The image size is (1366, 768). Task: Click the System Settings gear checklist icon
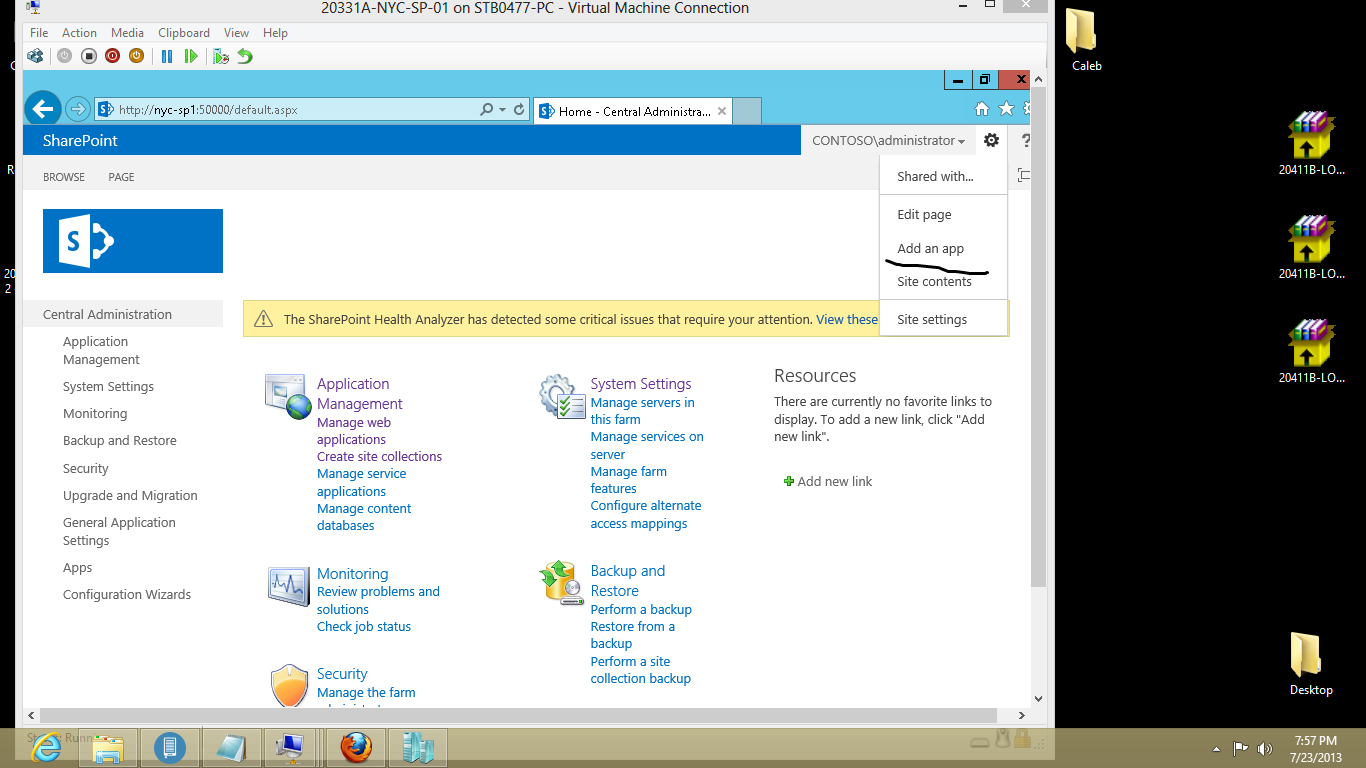point(562,396)
